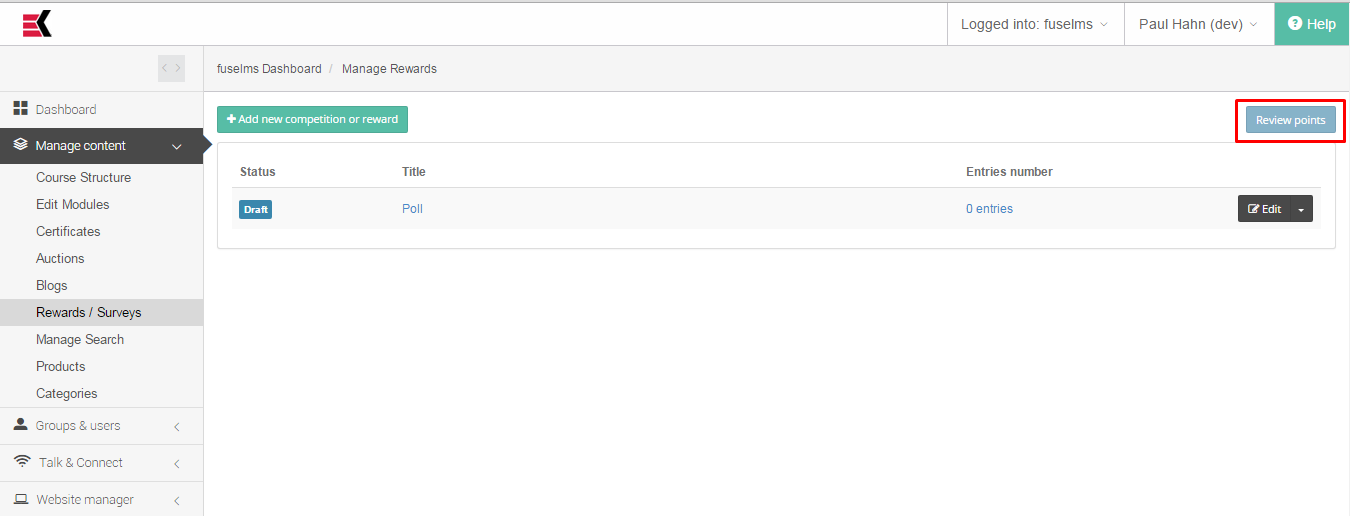Click the Dashboard grid icon

(x=20, y=108)
